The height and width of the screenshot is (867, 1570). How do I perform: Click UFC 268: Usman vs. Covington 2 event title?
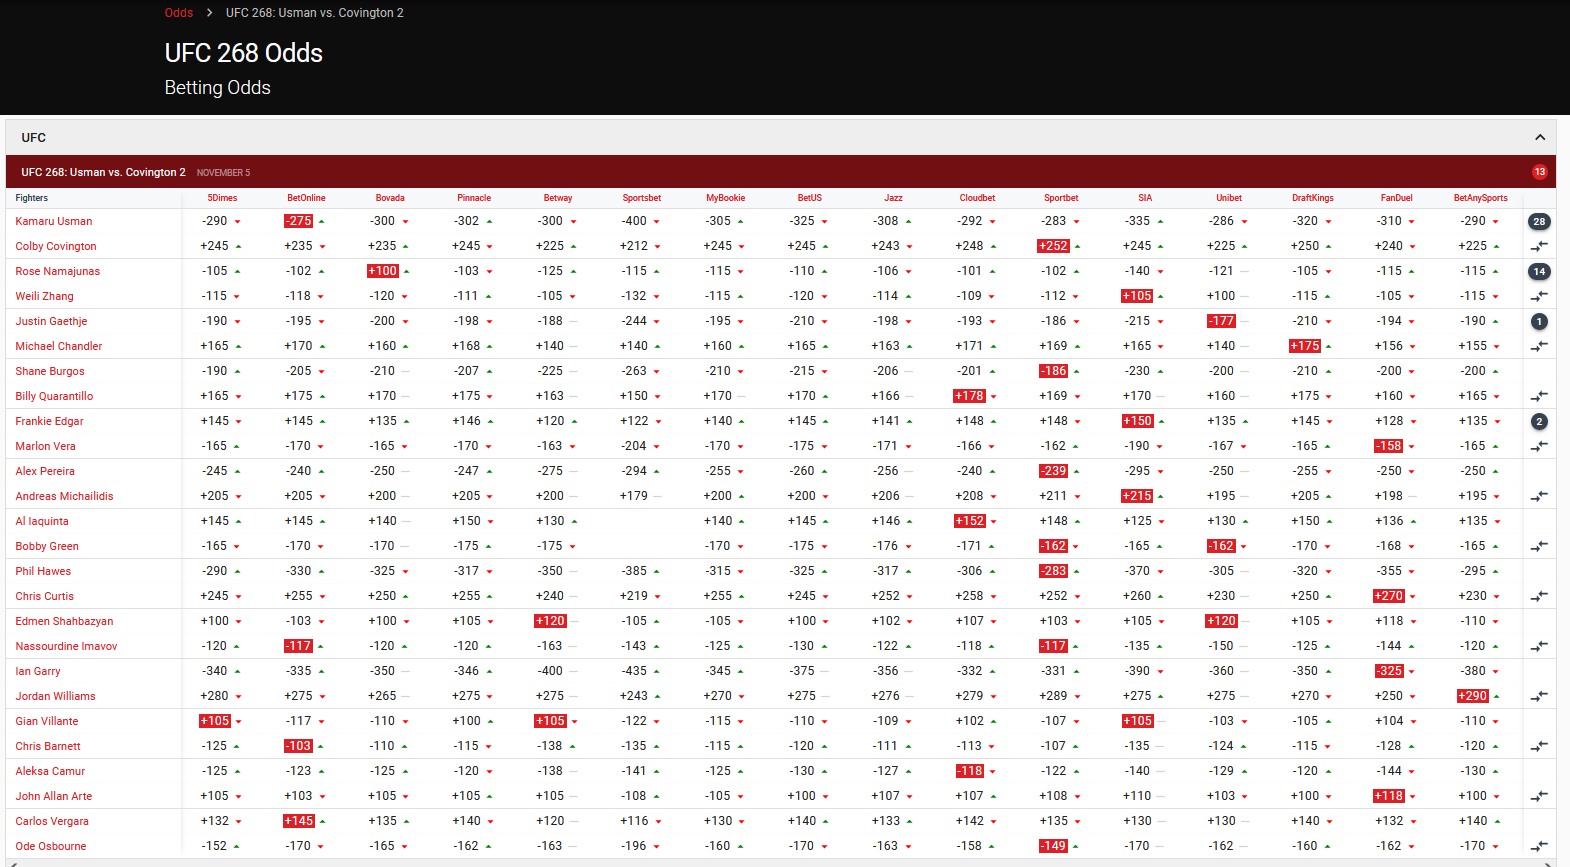click(104, 172)
